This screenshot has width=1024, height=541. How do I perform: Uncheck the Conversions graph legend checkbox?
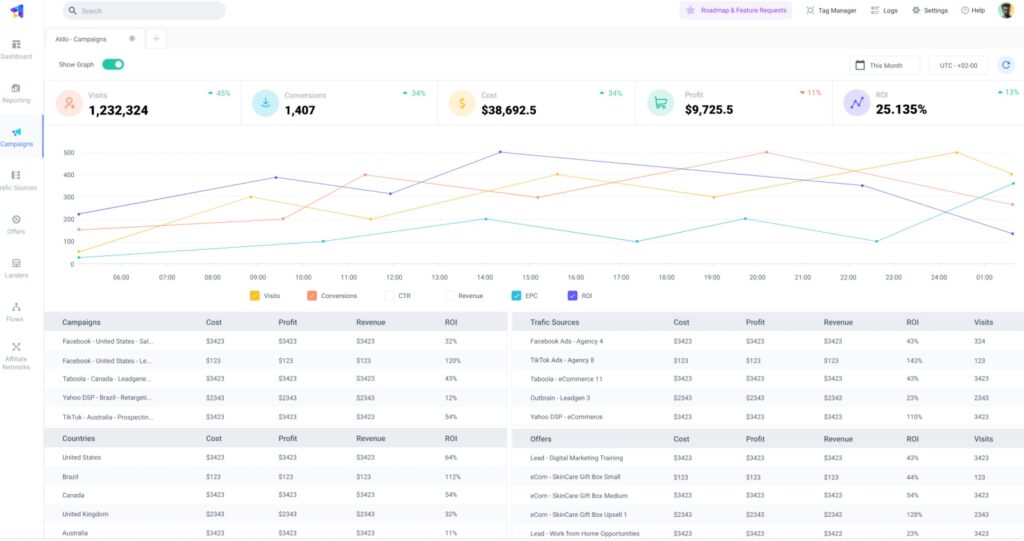pyautogui.click(x=312, y=296)
